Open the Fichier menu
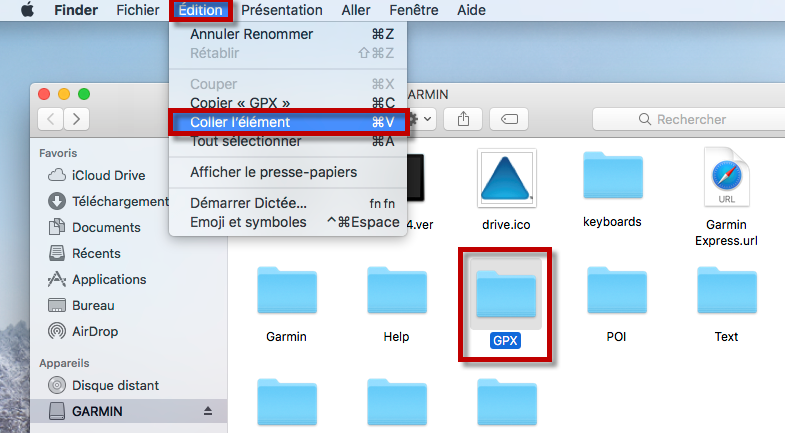 coord(138,10)
